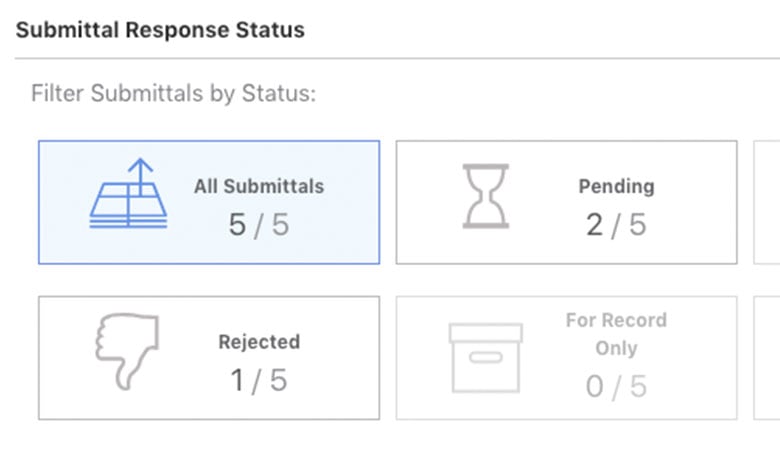Click the Filter Submittals by Status text
The image size is (780, 456).
tap(174, 94)
